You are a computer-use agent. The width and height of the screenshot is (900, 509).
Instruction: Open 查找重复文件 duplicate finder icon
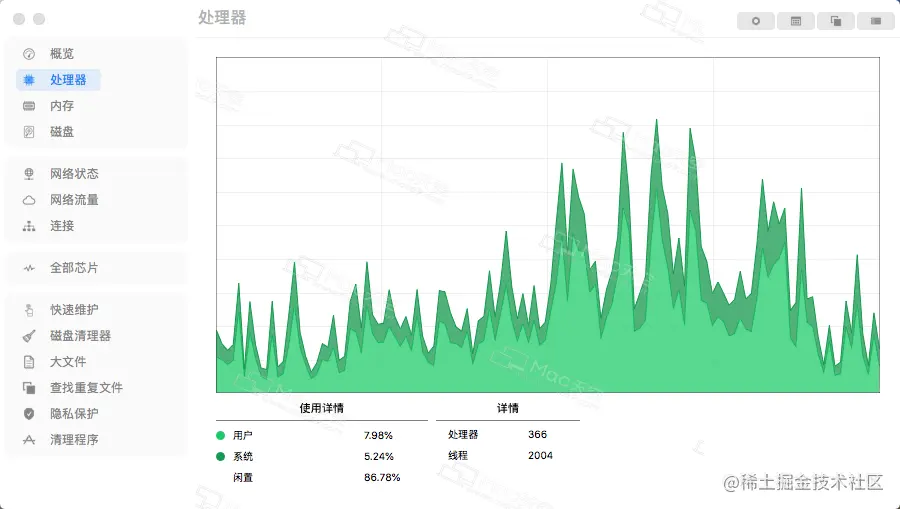pyautogui.click(x=29, y=388)
